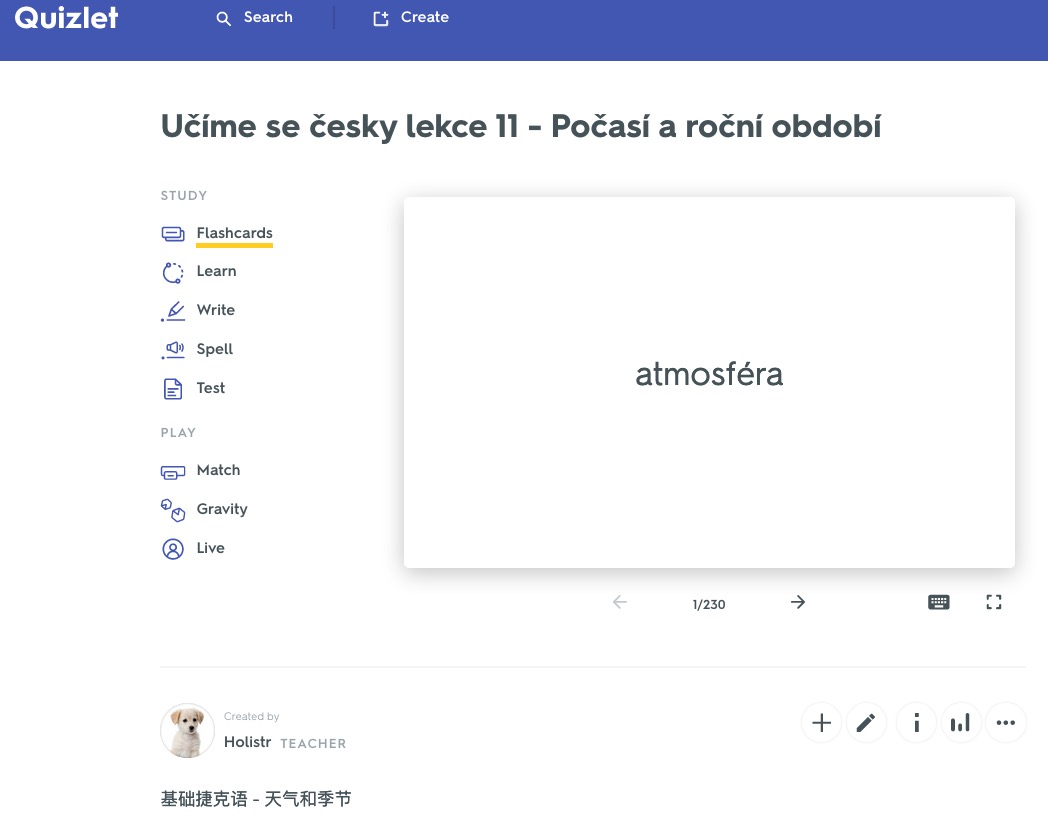1048x828 pixels.
Task: Click the Create button in header
Action: point(411,18)
